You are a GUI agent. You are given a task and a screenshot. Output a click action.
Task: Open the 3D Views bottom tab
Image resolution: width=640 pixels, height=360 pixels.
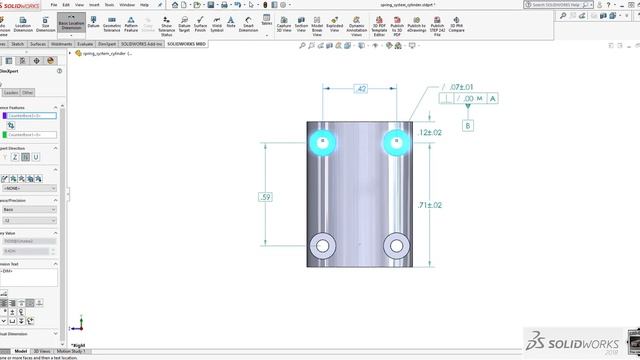[x=42, y=351]
